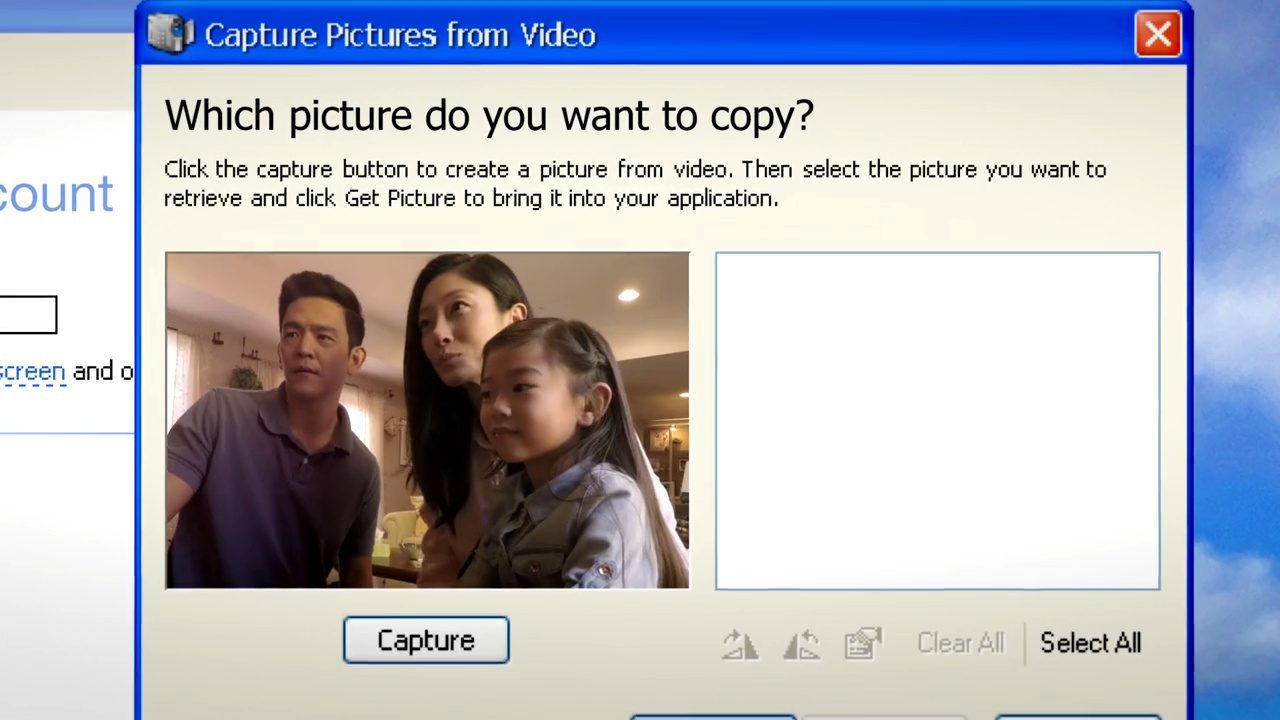
Task: Click inside the live video preview frame
Action: coord(427,419)
